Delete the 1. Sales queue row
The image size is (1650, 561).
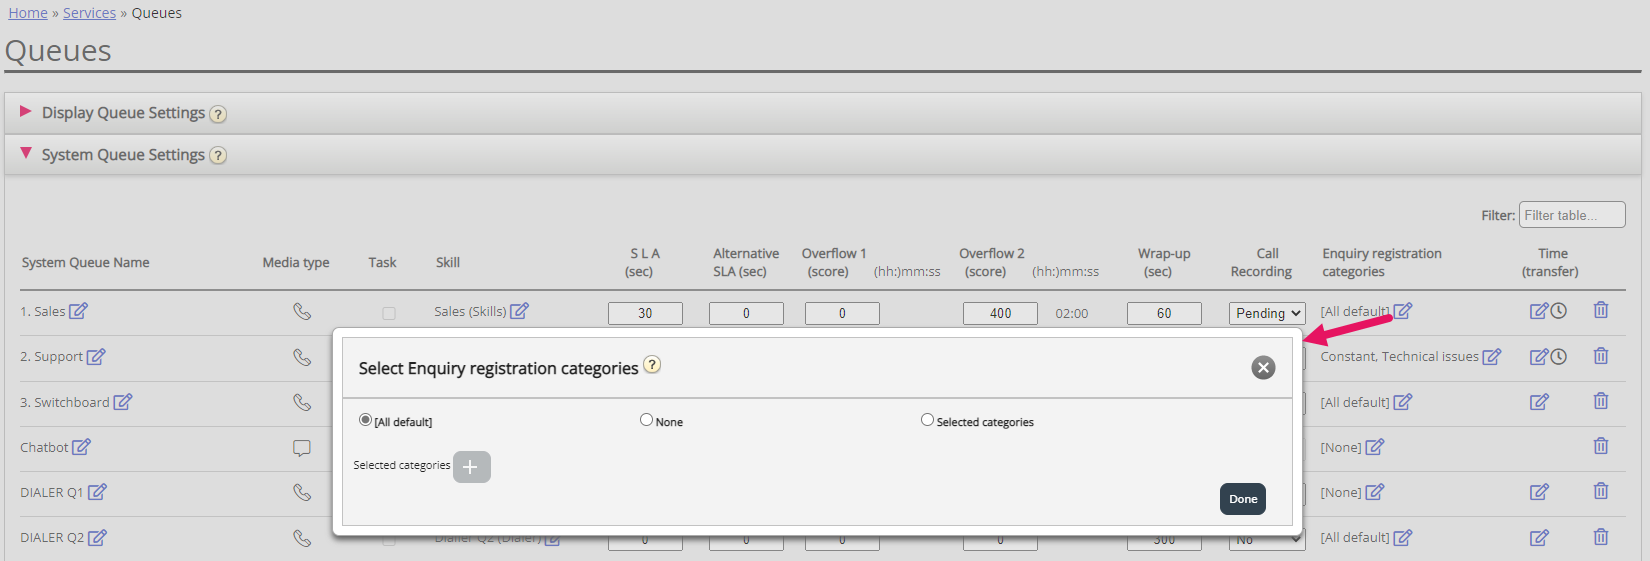1600,311
